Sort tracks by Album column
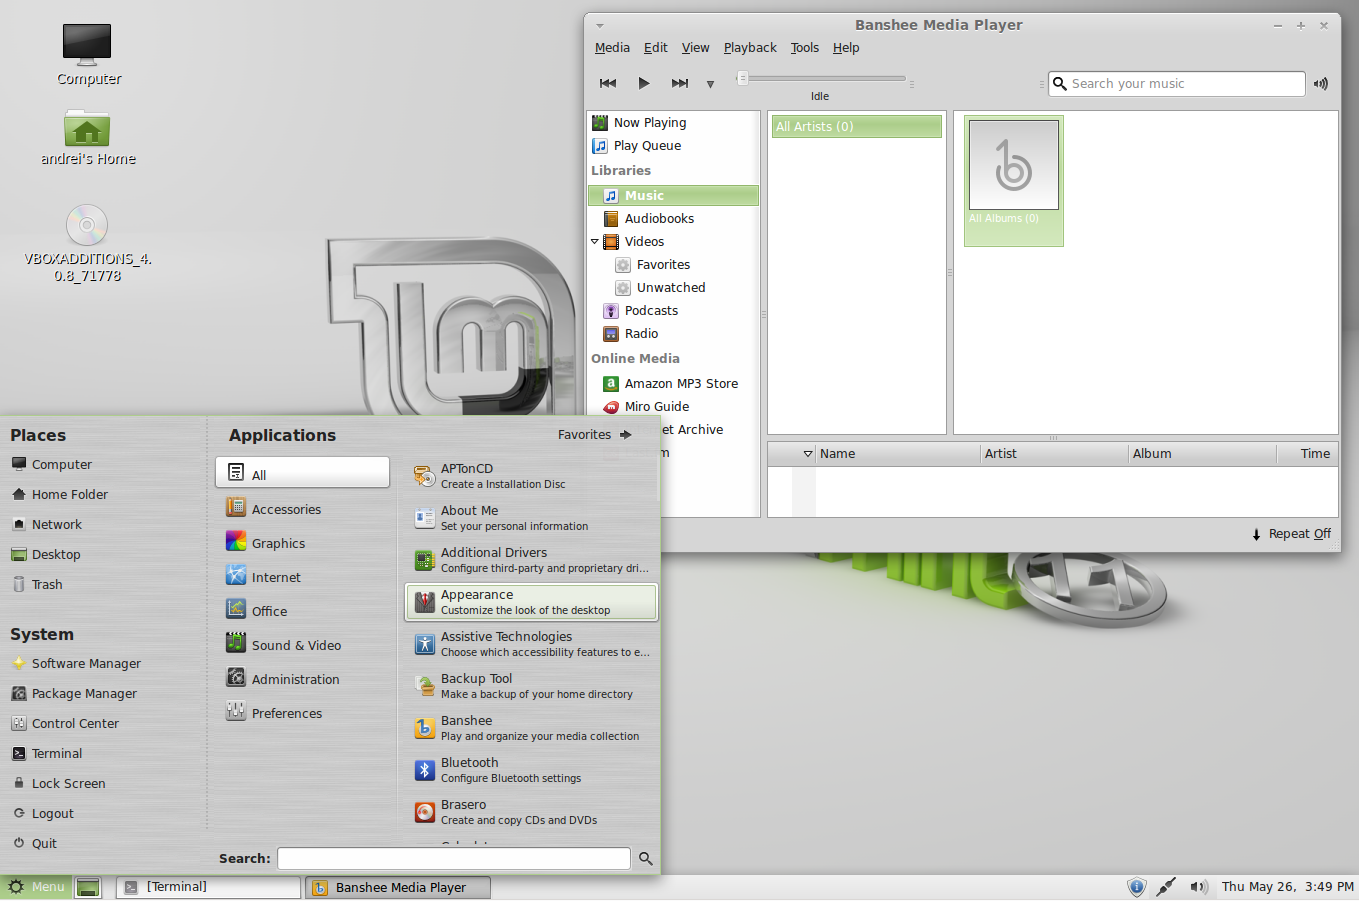This screenshot has width=1359, height=901. coord(1201,454)
